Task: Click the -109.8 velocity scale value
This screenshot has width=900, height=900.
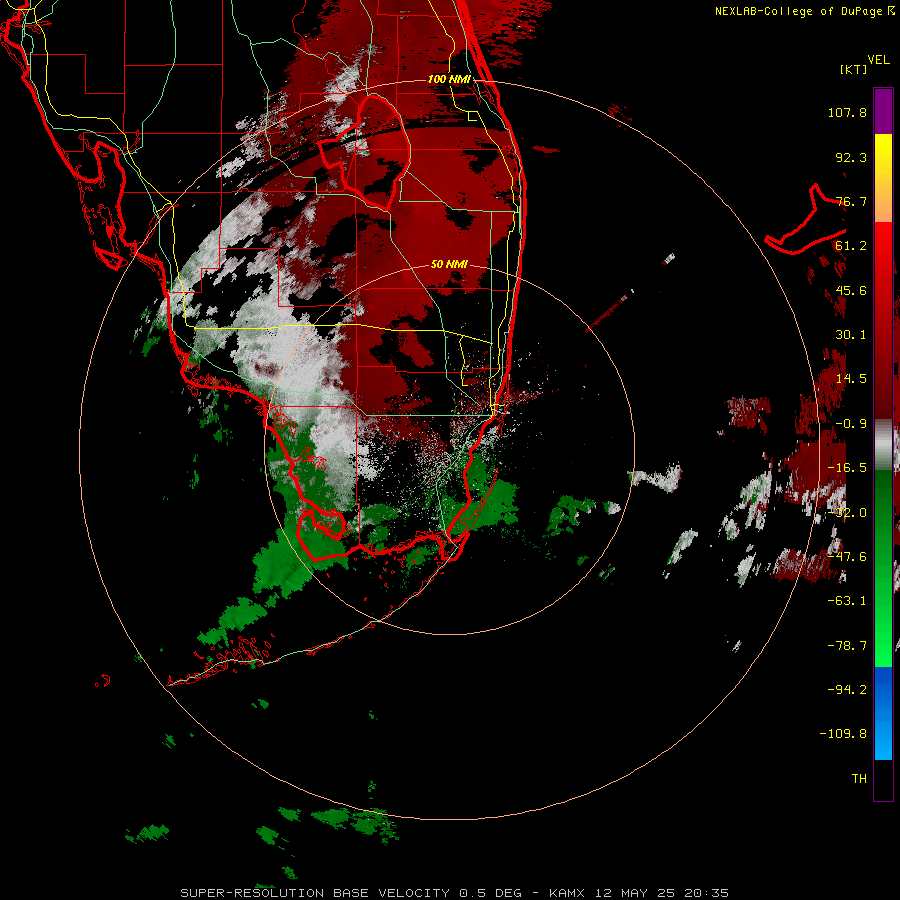Action: pyautogui.click(x=843, y=734)
